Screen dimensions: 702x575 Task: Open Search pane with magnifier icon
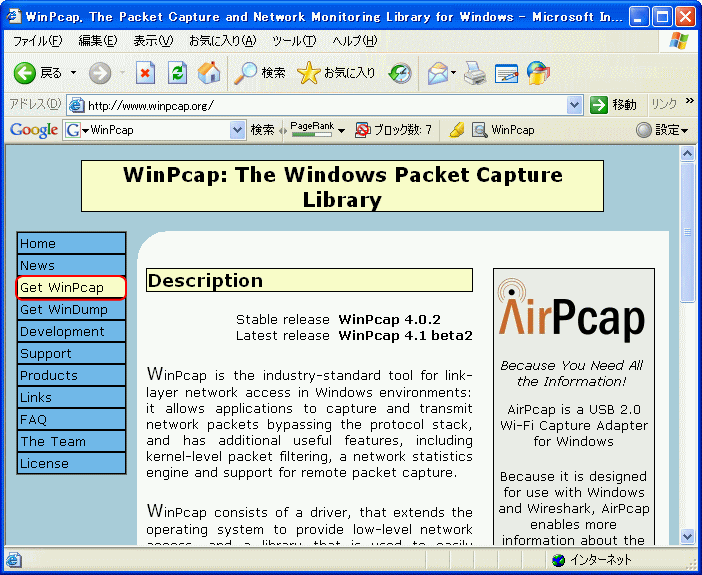[260, 73]
